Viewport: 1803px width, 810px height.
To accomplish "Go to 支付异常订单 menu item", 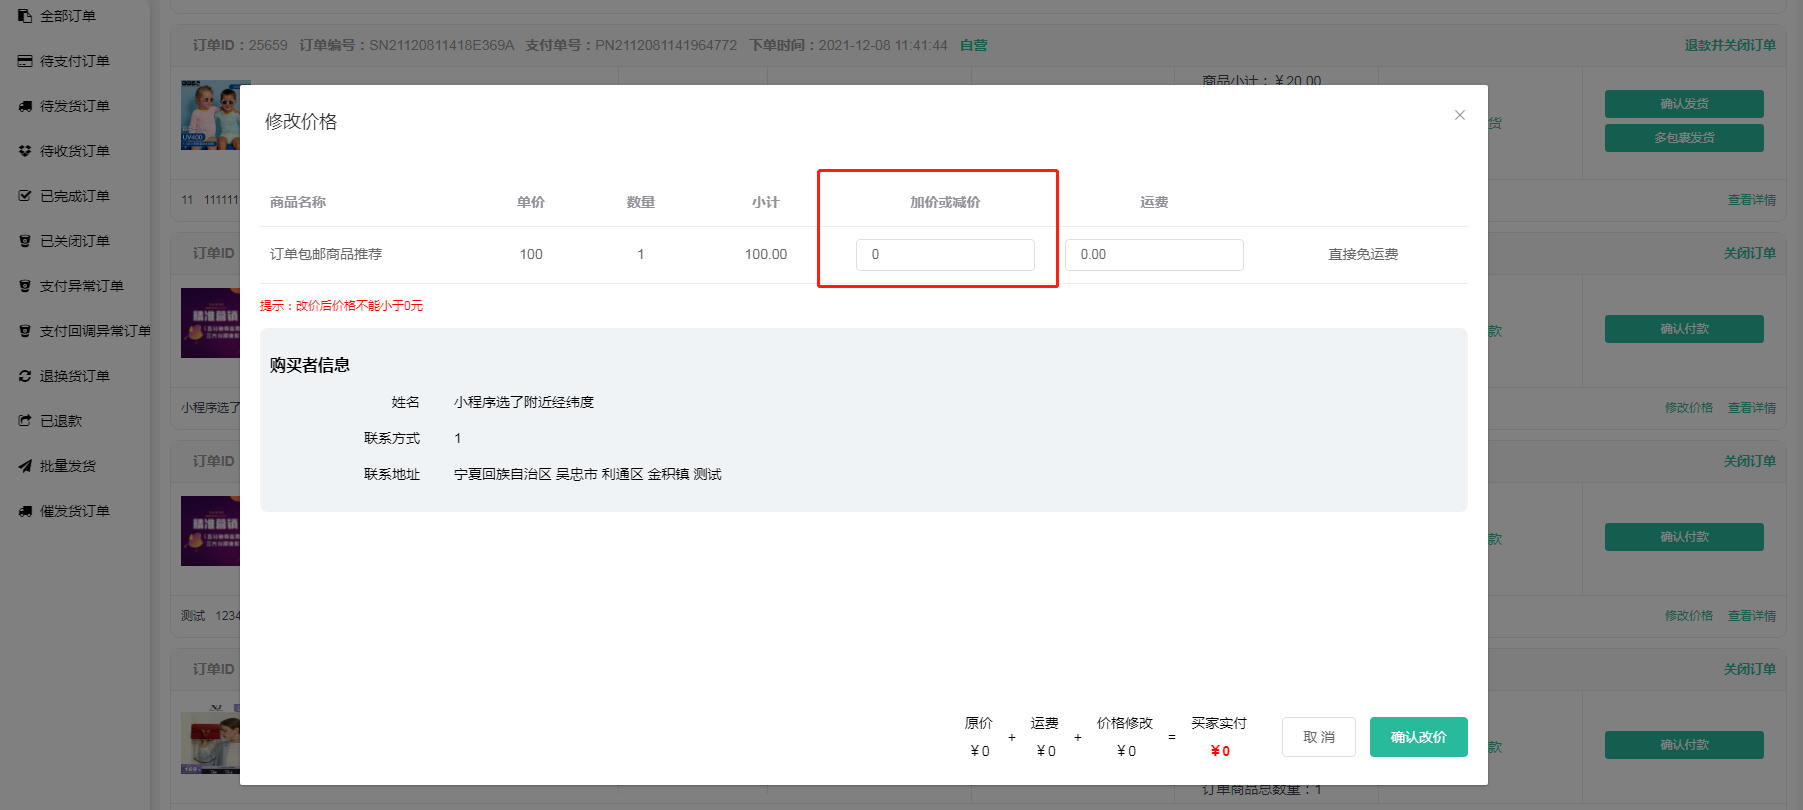I will click(x=81, y=286).
